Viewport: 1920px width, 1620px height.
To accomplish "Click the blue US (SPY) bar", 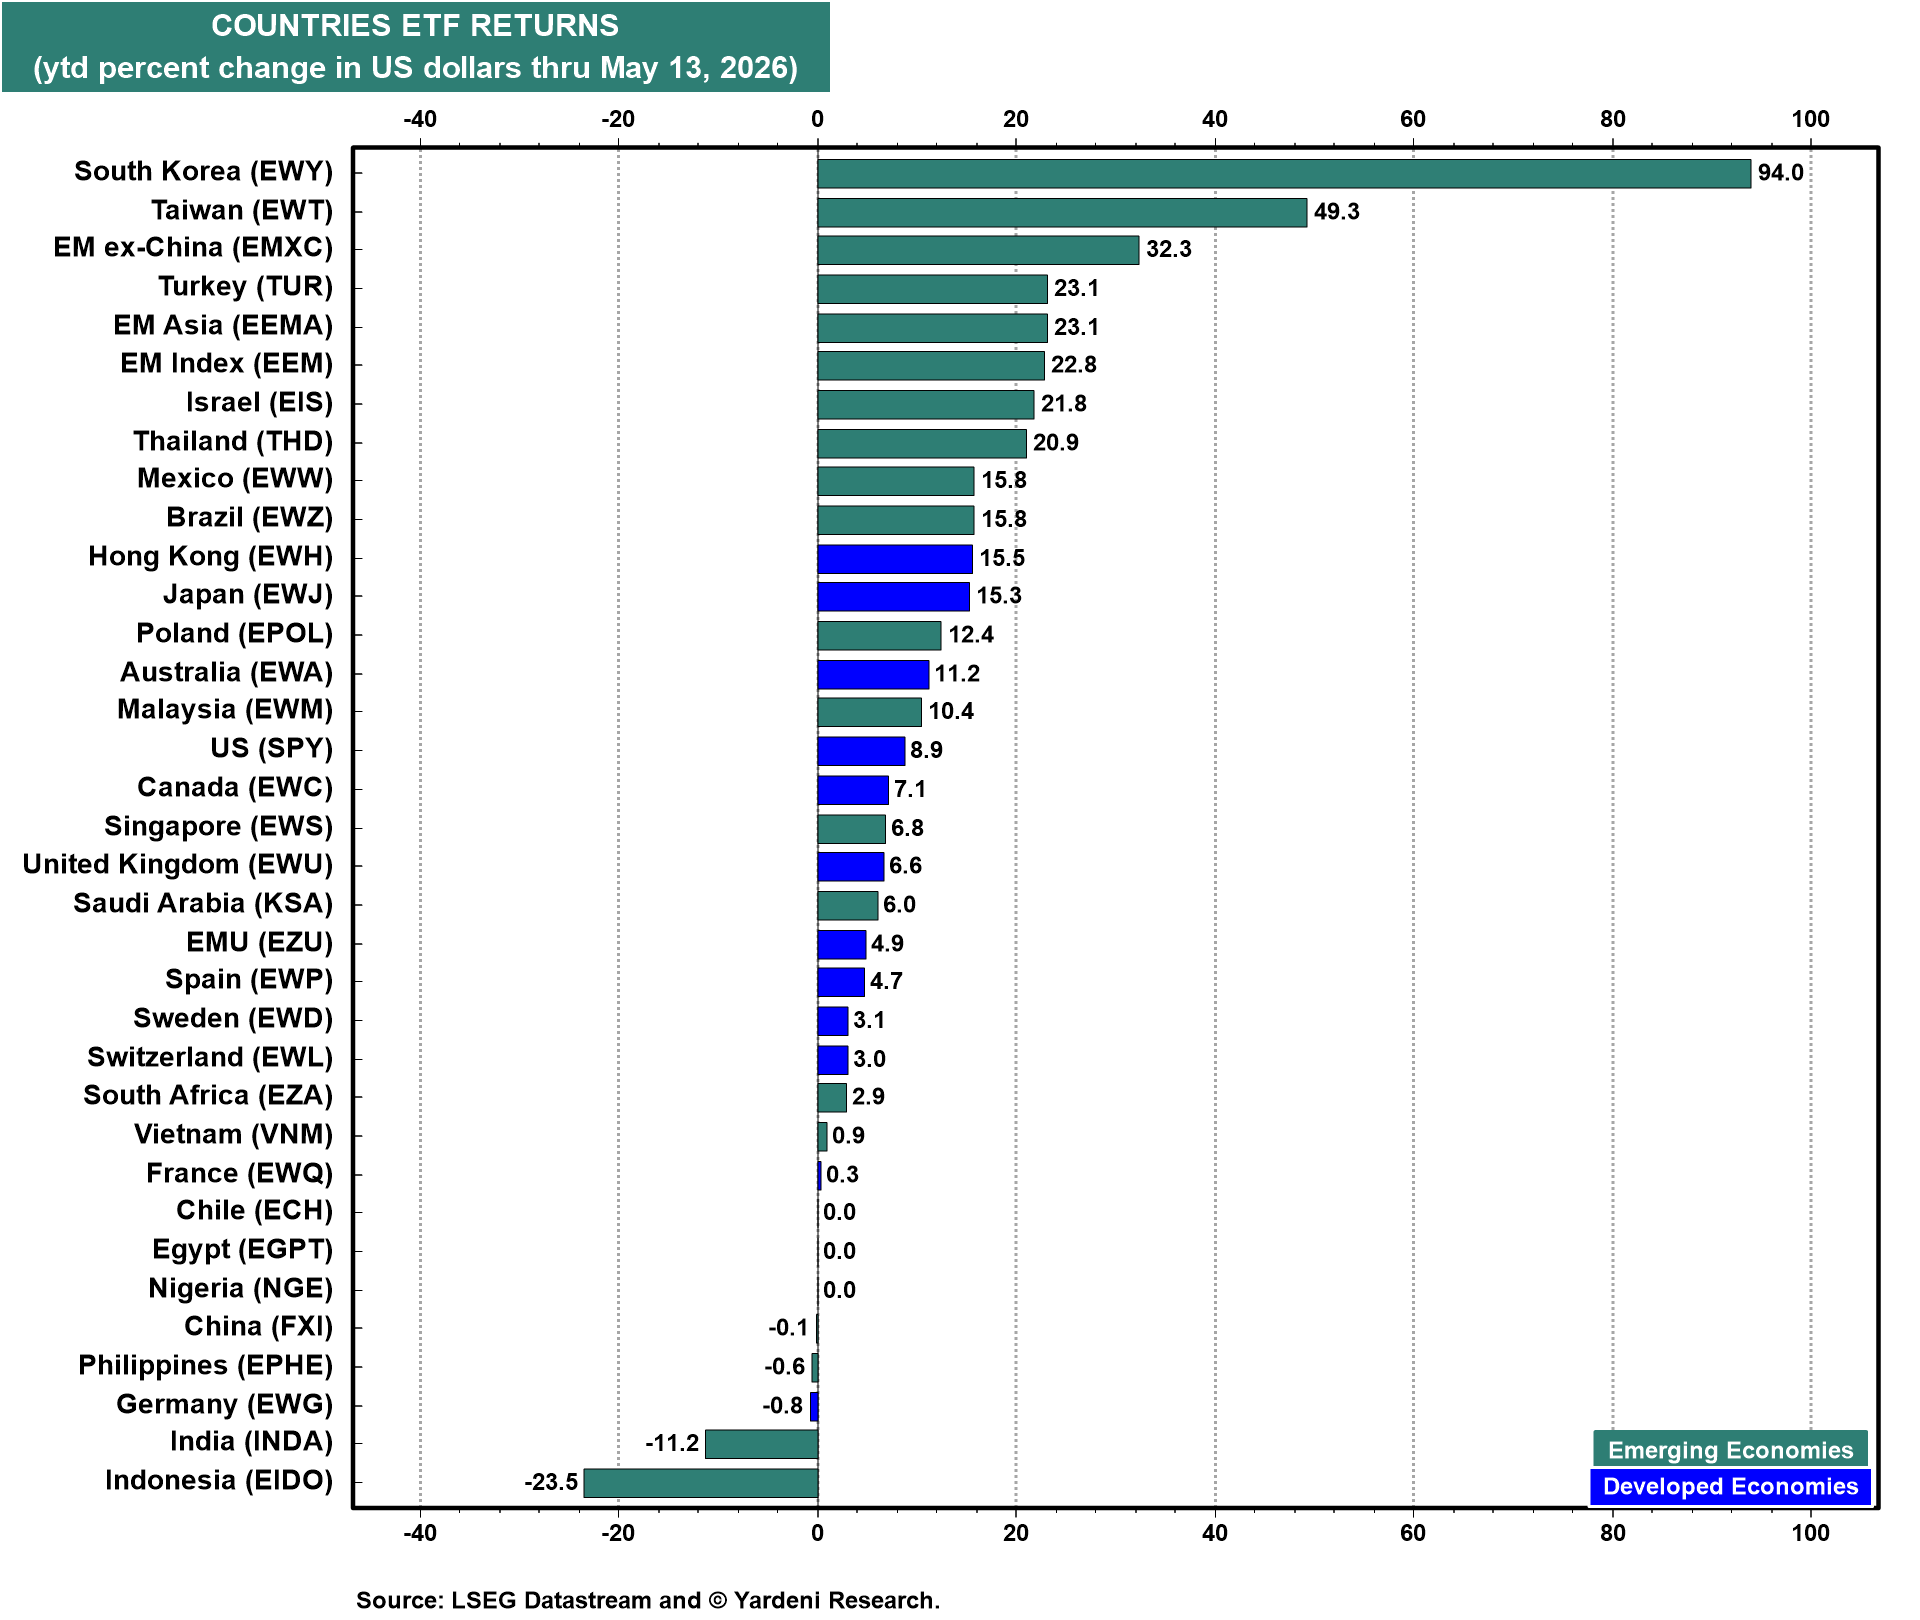I will point(861,751).
